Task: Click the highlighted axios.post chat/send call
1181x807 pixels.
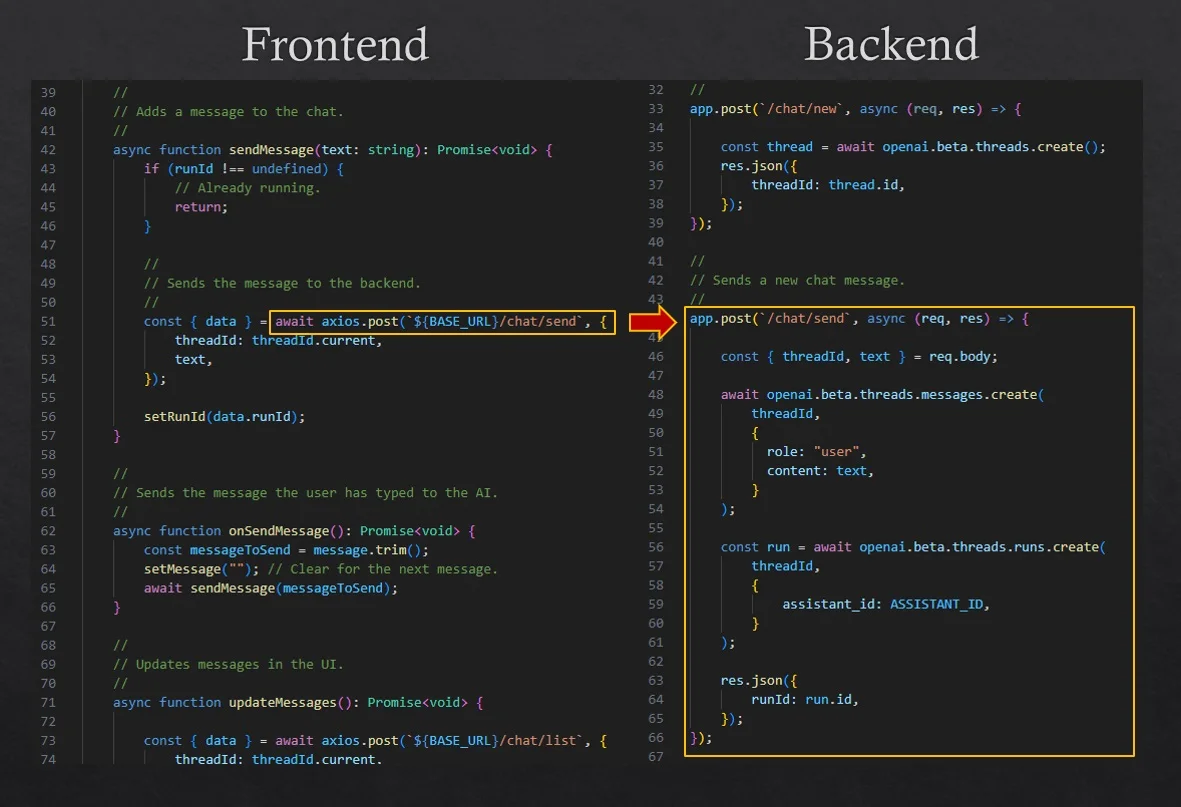Action: click(441, 322)
